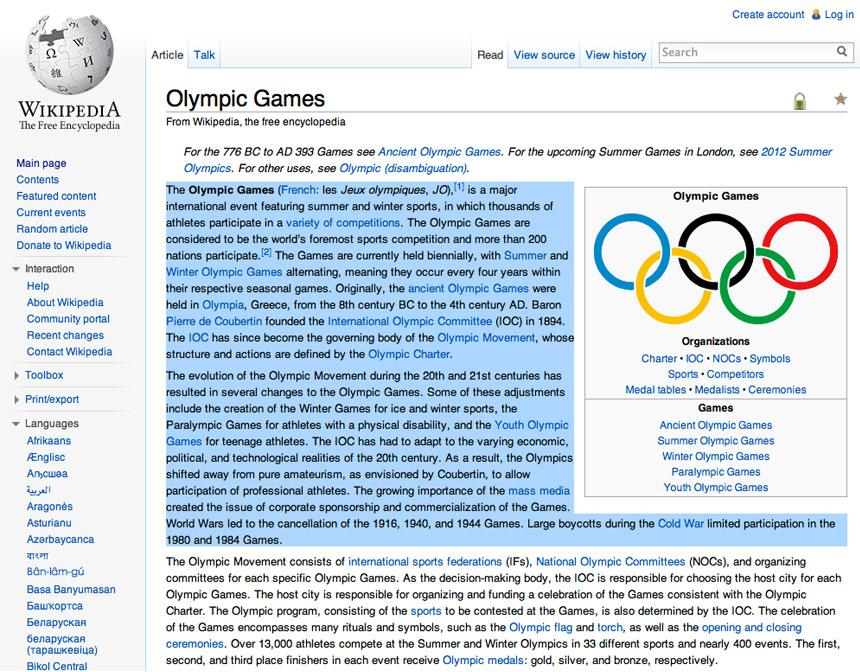860x672 pixels.
Task: Switch to Basa Banyumasan language version
Action: [x=71, y=589]
